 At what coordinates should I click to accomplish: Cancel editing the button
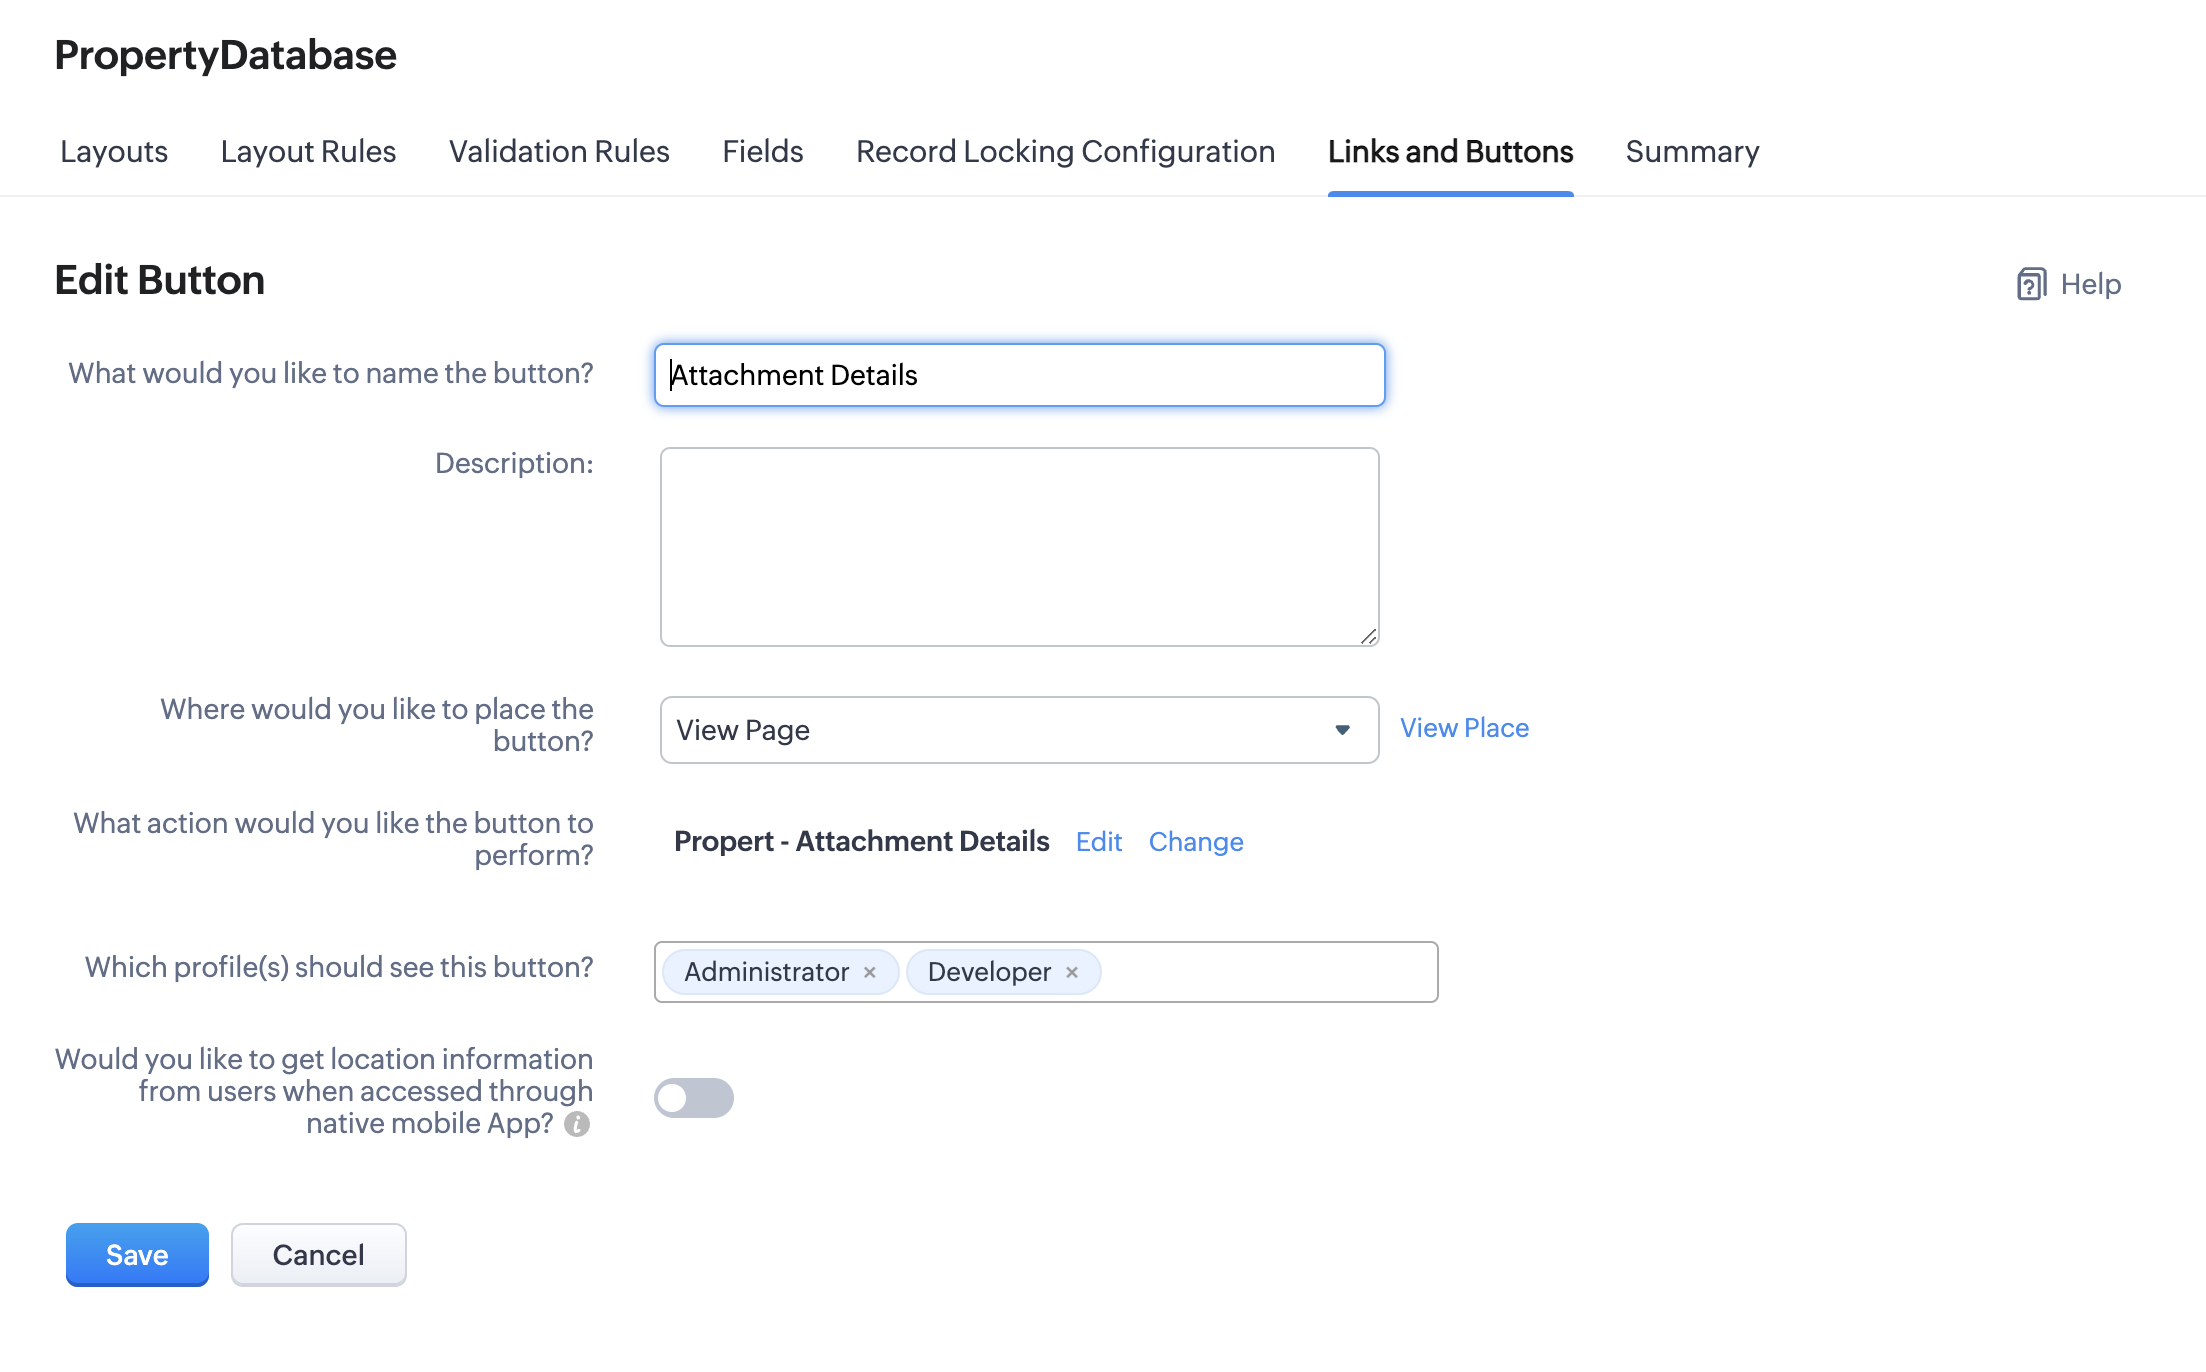point(318,1255)
